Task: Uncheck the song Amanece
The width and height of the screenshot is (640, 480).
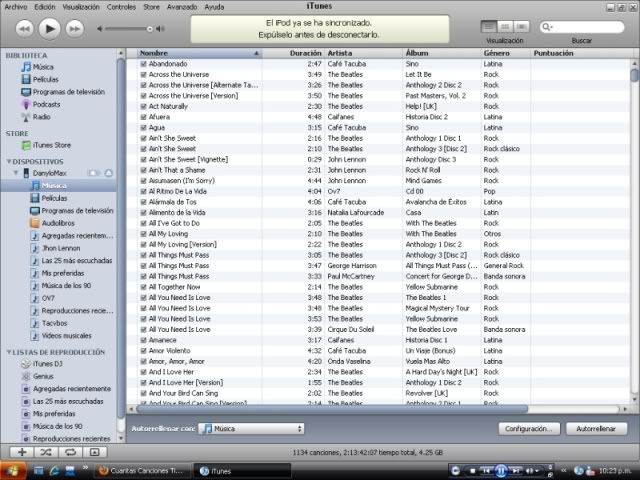Action: (143, 340)
